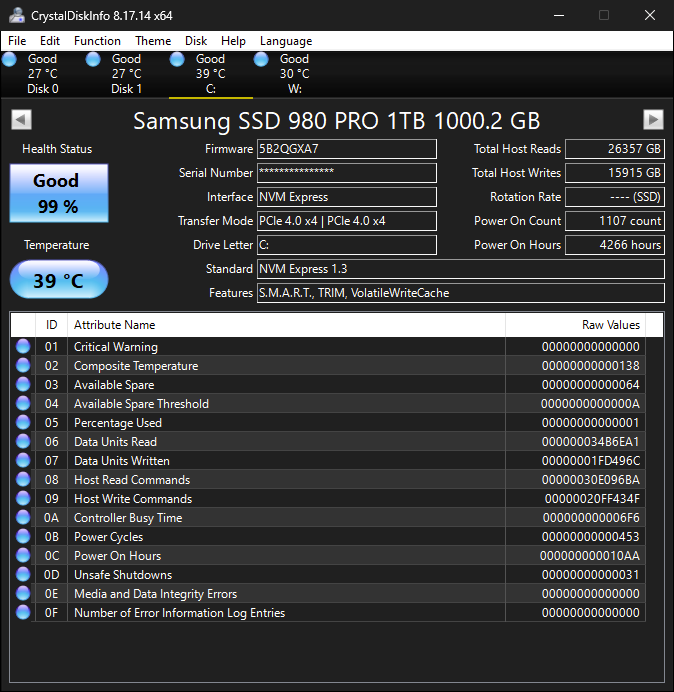Click the Attribute Name column header

click(286, 325)
